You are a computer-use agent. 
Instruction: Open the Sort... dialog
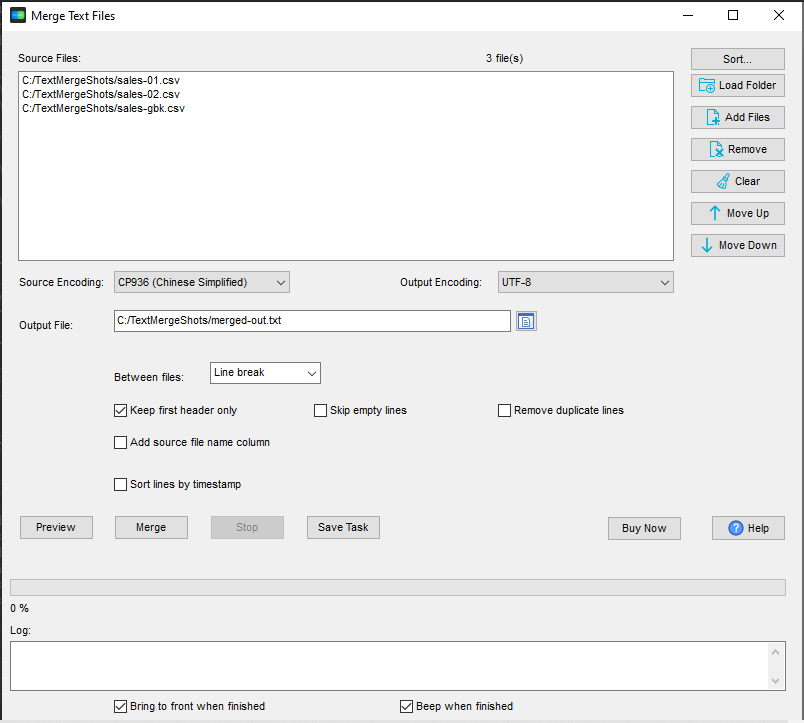737,59
